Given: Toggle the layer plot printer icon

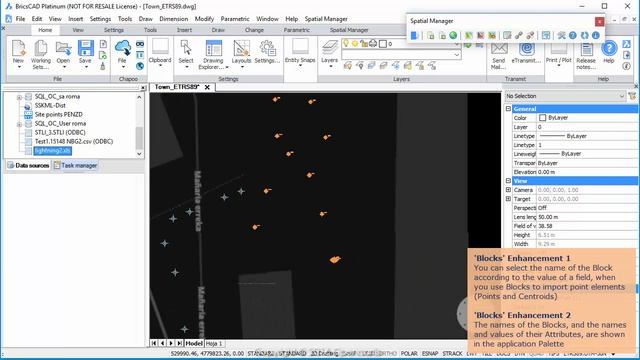Looking at the screenshot, I should (373, 44).
